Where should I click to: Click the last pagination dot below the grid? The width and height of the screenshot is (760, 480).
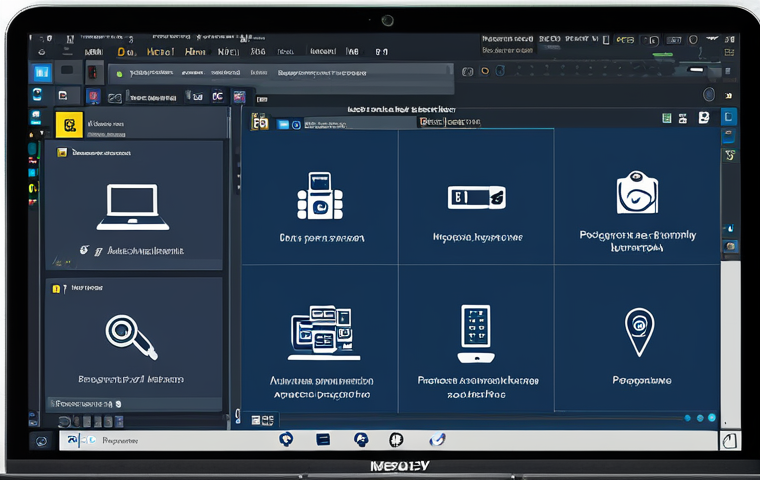[x=712, y=417]
